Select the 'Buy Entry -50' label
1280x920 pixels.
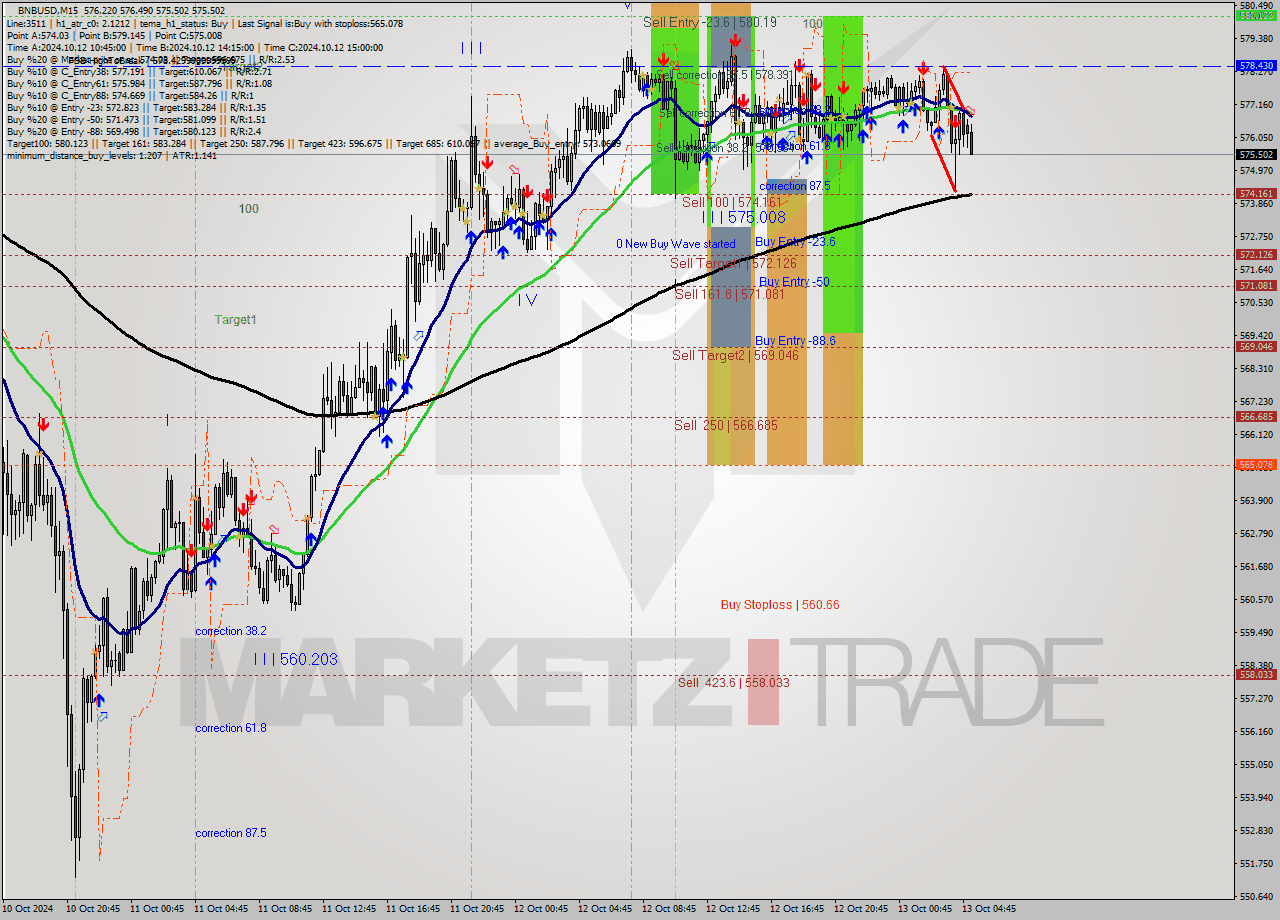pos(794,282)
